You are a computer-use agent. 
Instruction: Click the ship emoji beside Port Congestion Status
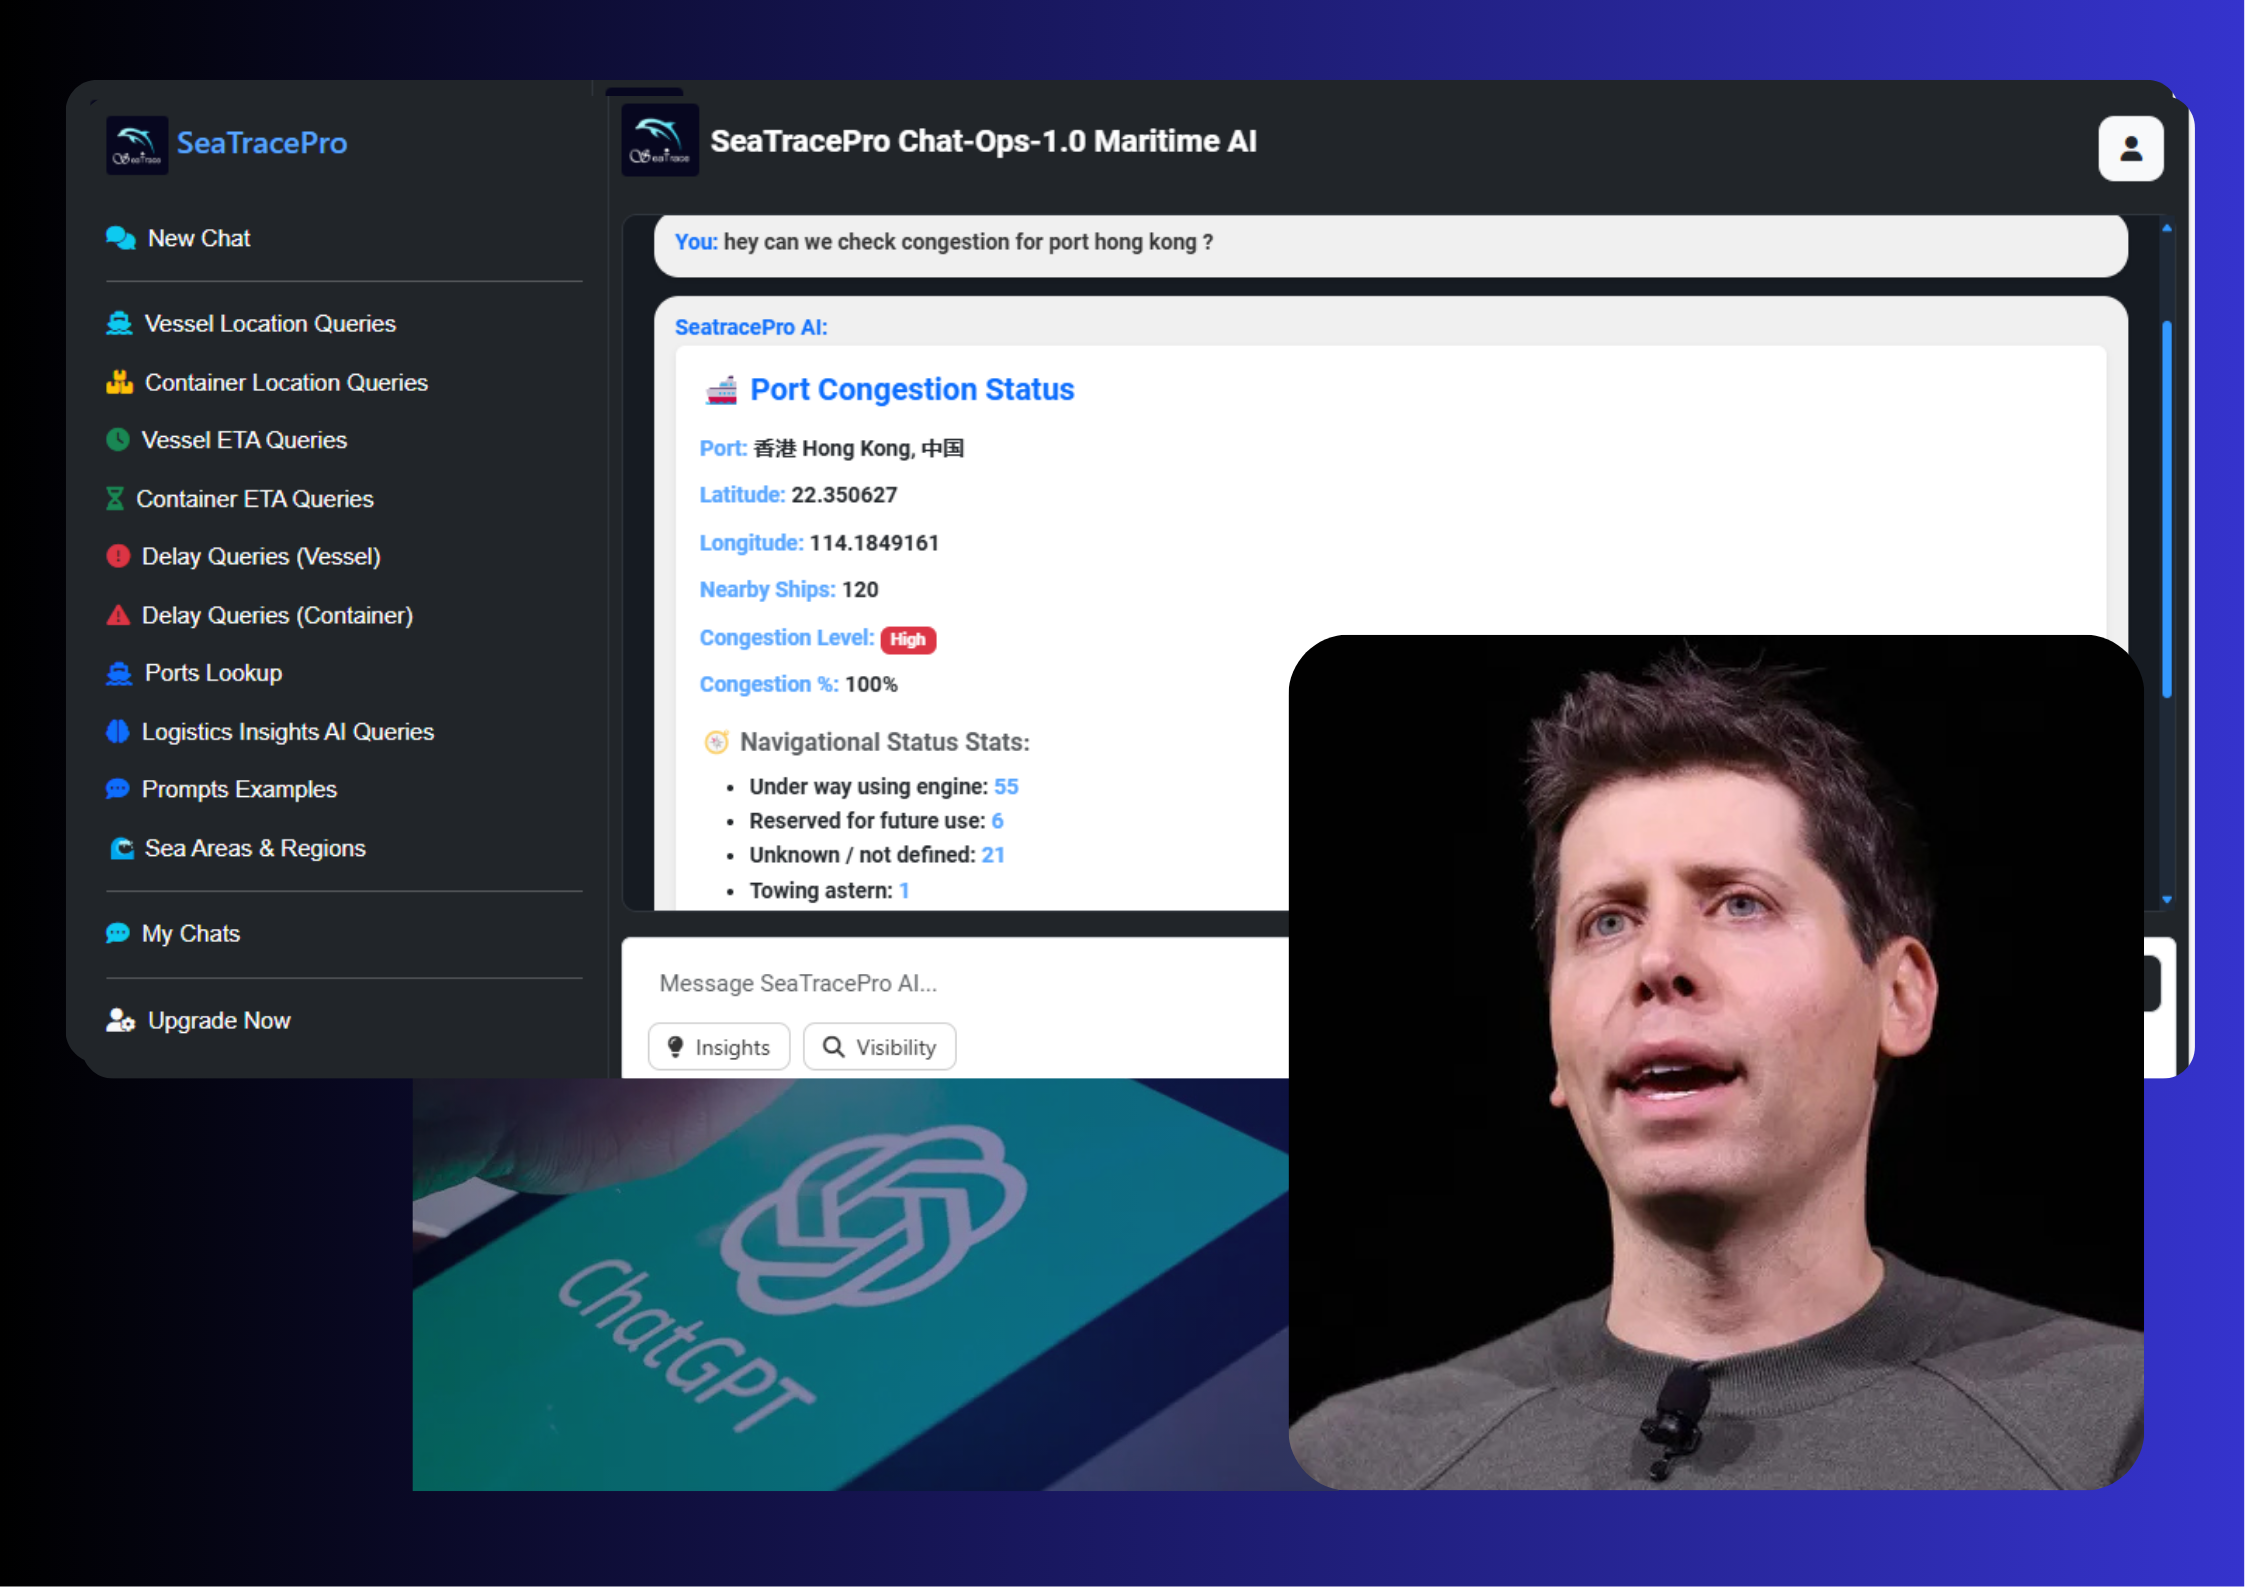coord(721,390)
